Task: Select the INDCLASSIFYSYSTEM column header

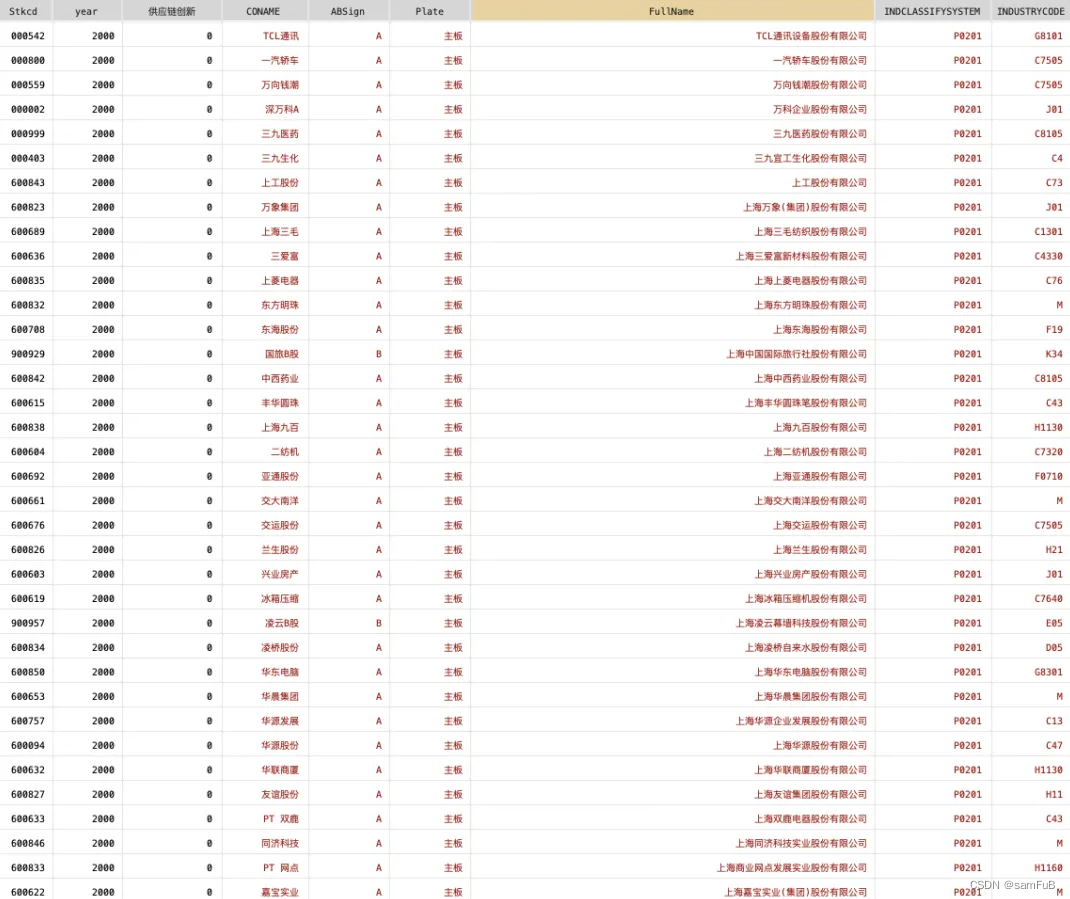Action: pyautogui.click(x=932, y=11)
